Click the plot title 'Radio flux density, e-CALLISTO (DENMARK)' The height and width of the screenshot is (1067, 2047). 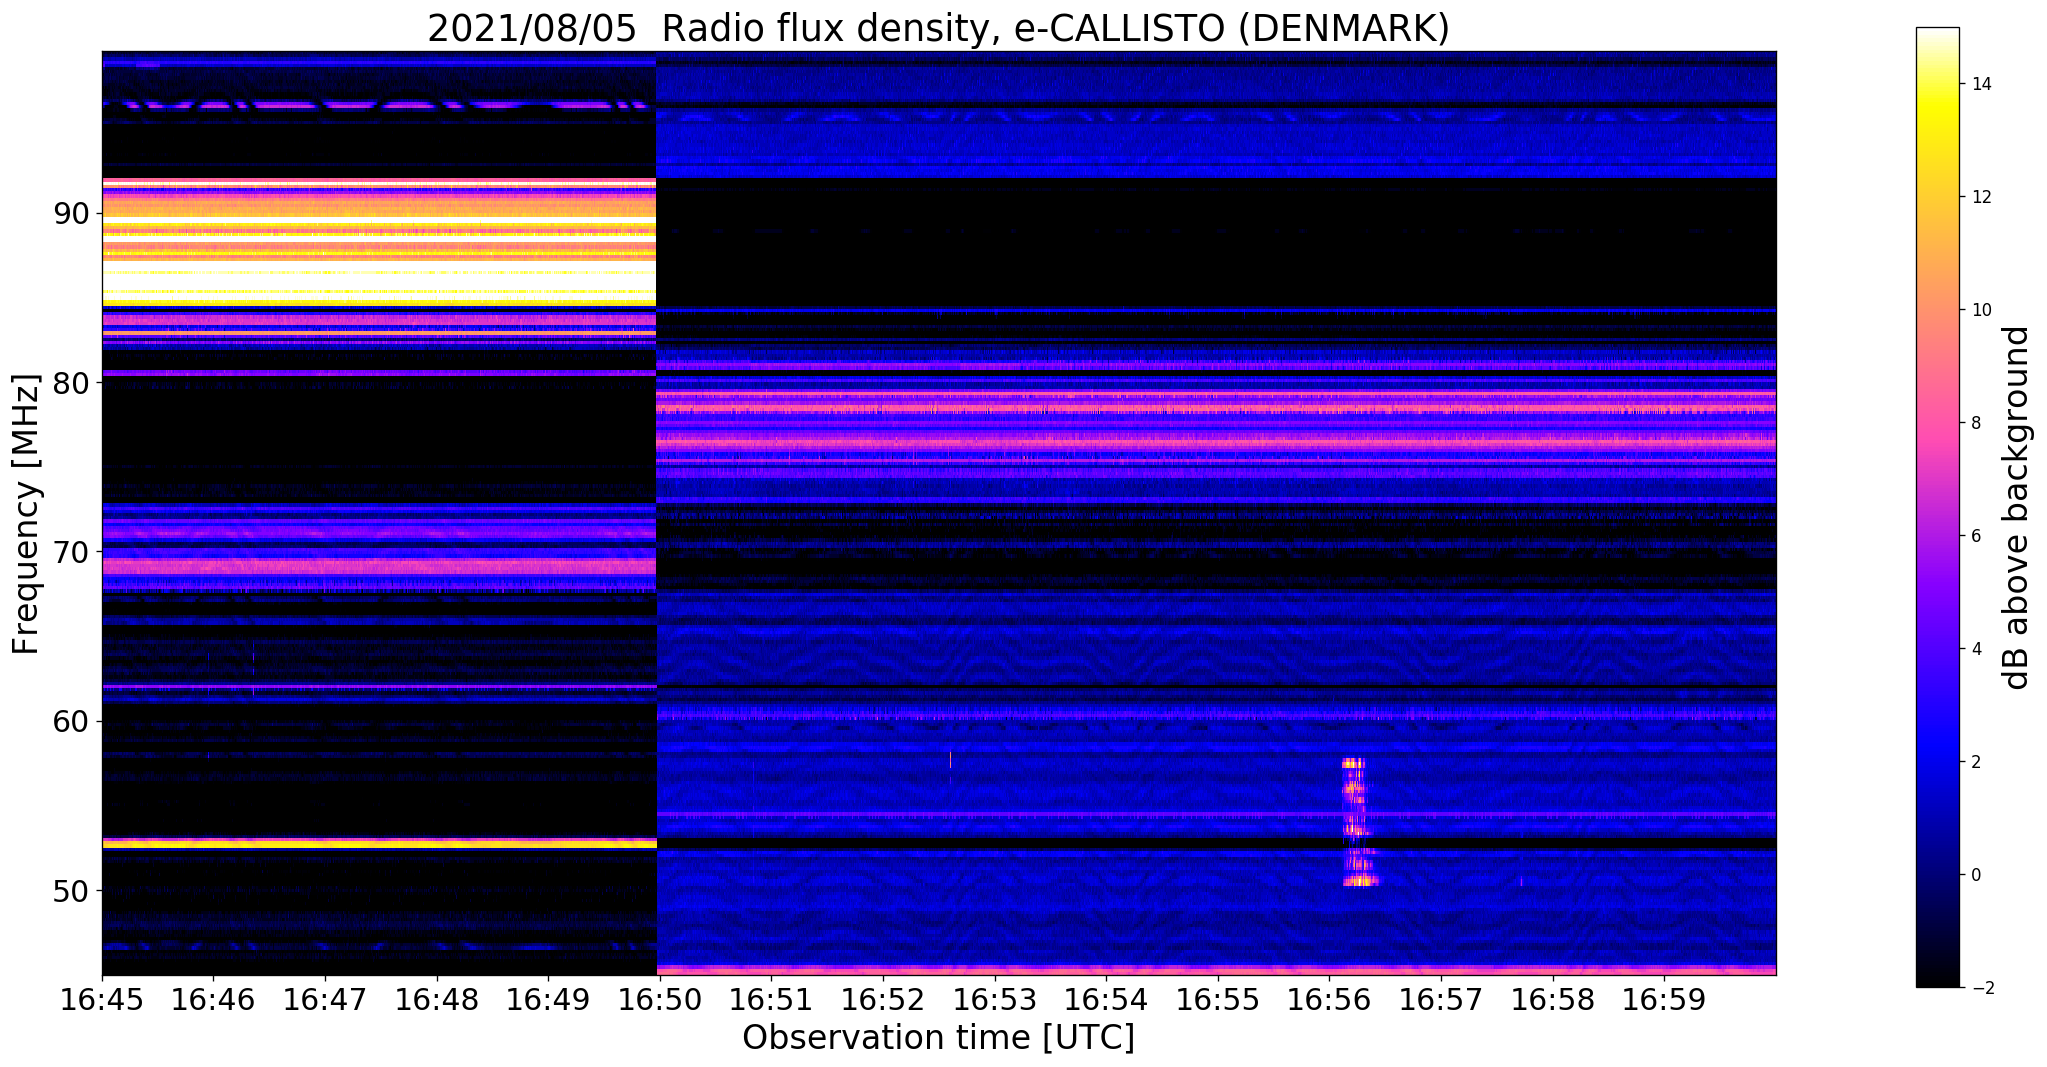click(1055, 29)
